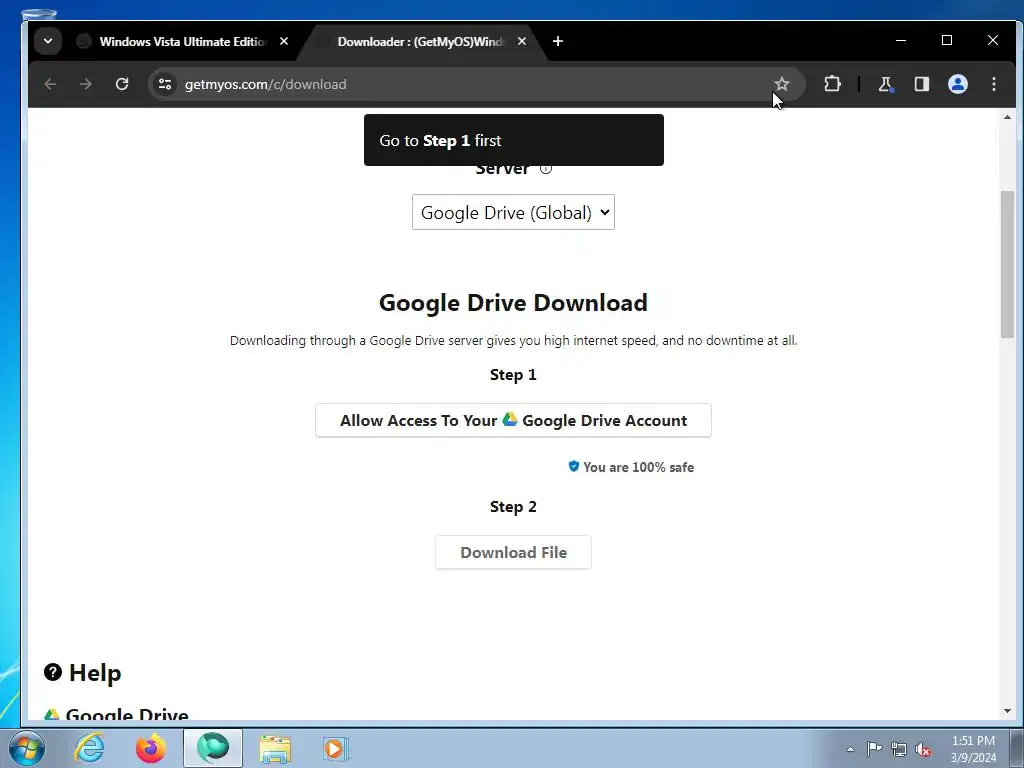The width and height of the screenshot is (1024, 768).
Task: Open Windows Explorer folder in taskbar
Action: coord(275,748)
